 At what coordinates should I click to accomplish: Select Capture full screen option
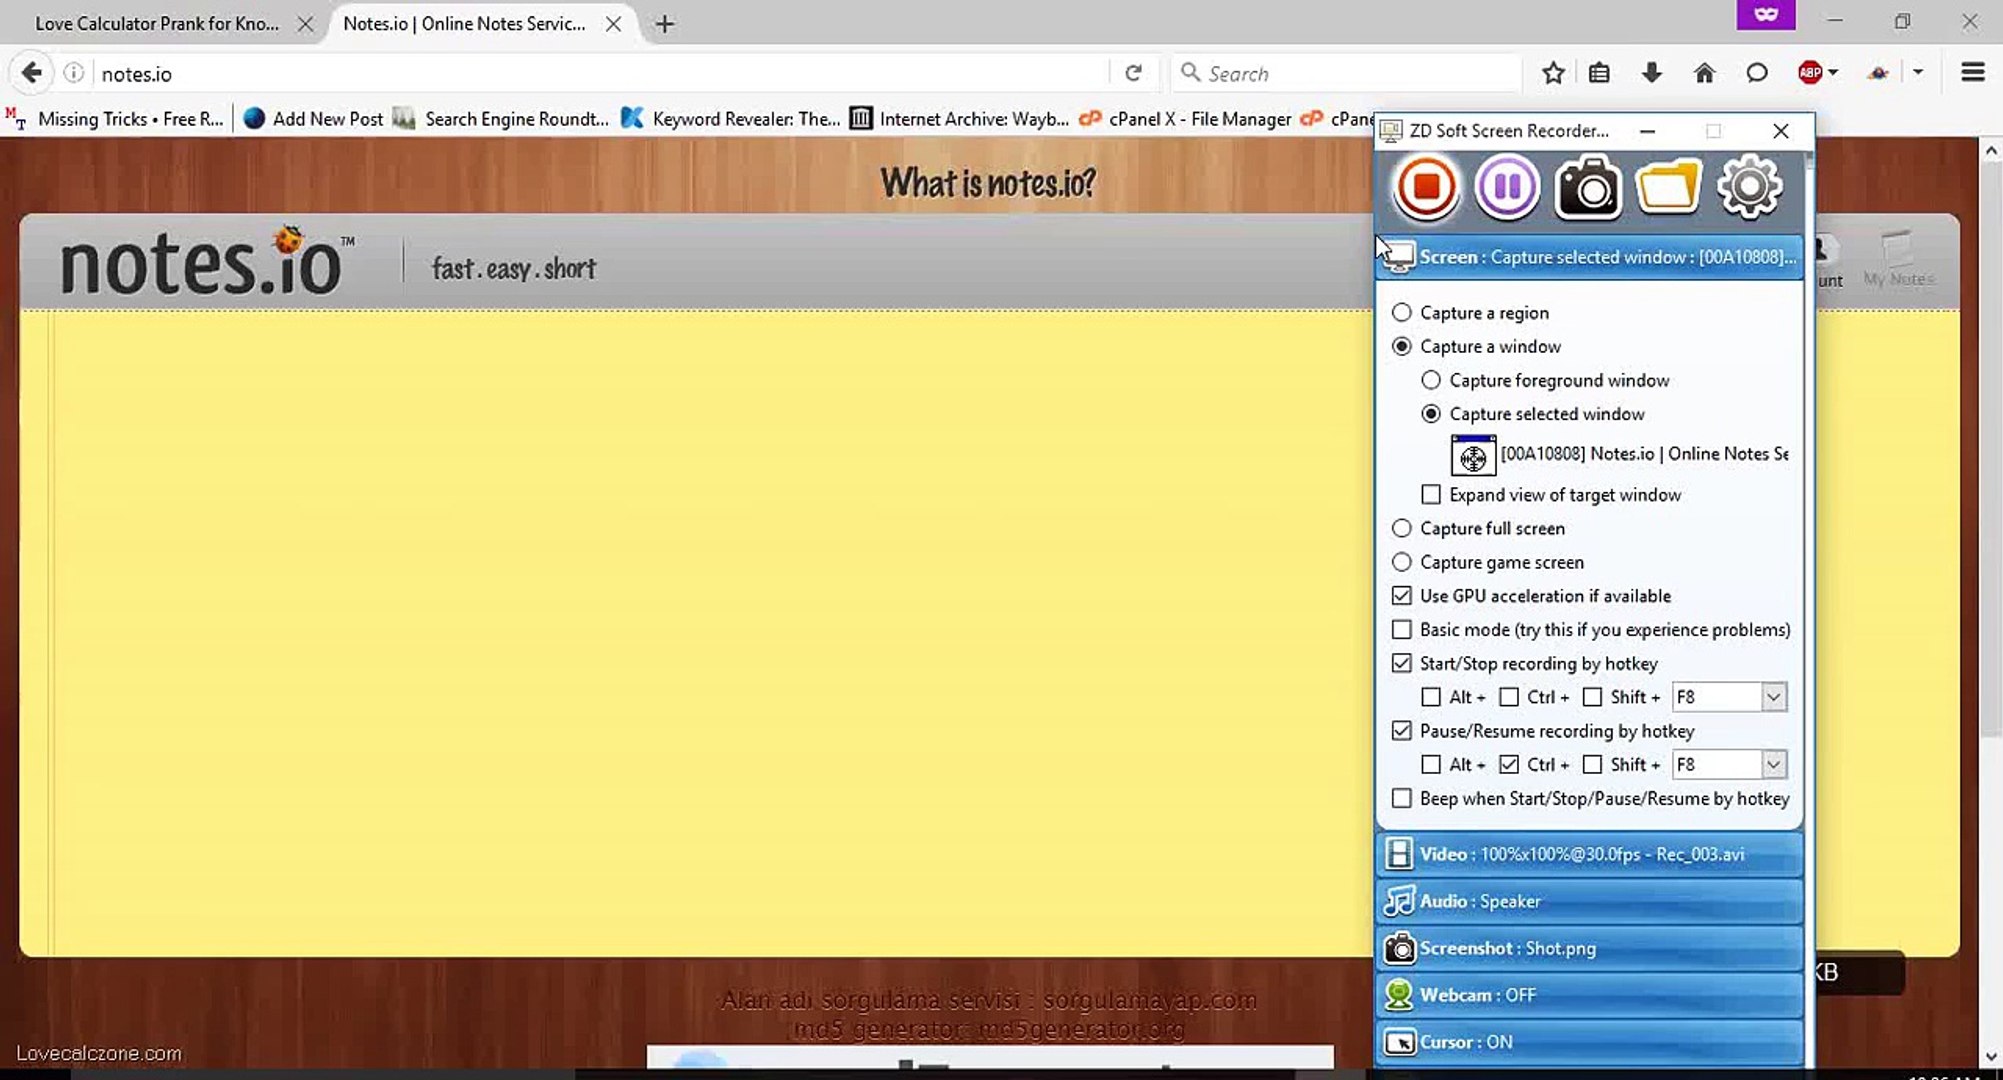(x=1402, y=528)
